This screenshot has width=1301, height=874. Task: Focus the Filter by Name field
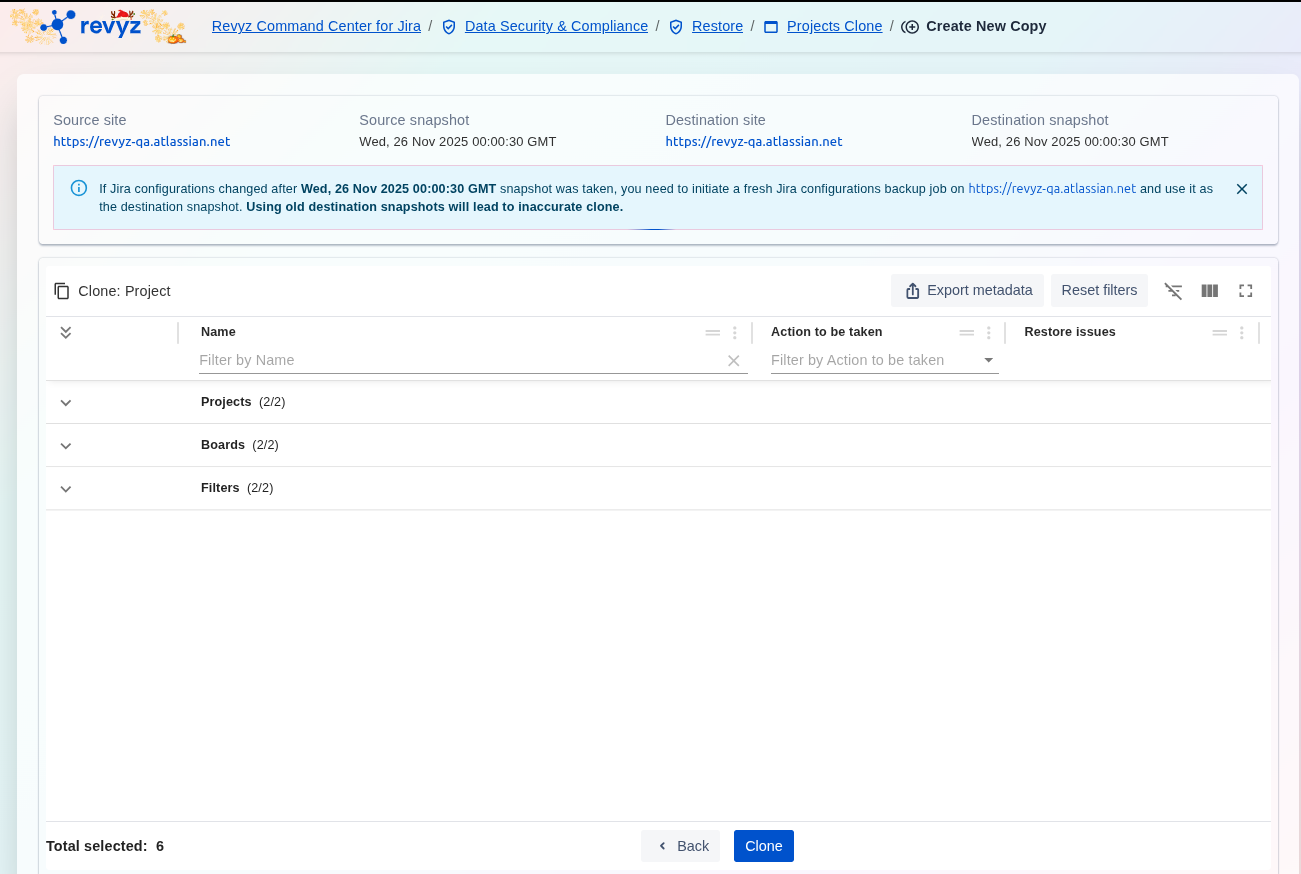coord(458,360)
